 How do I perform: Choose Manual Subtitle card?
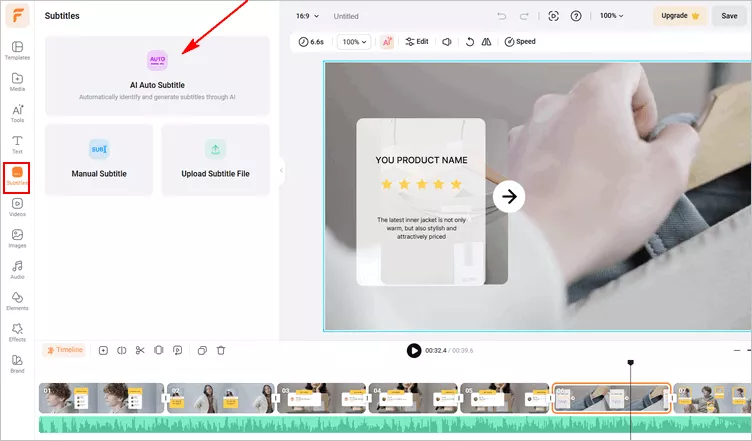point(99,160)
